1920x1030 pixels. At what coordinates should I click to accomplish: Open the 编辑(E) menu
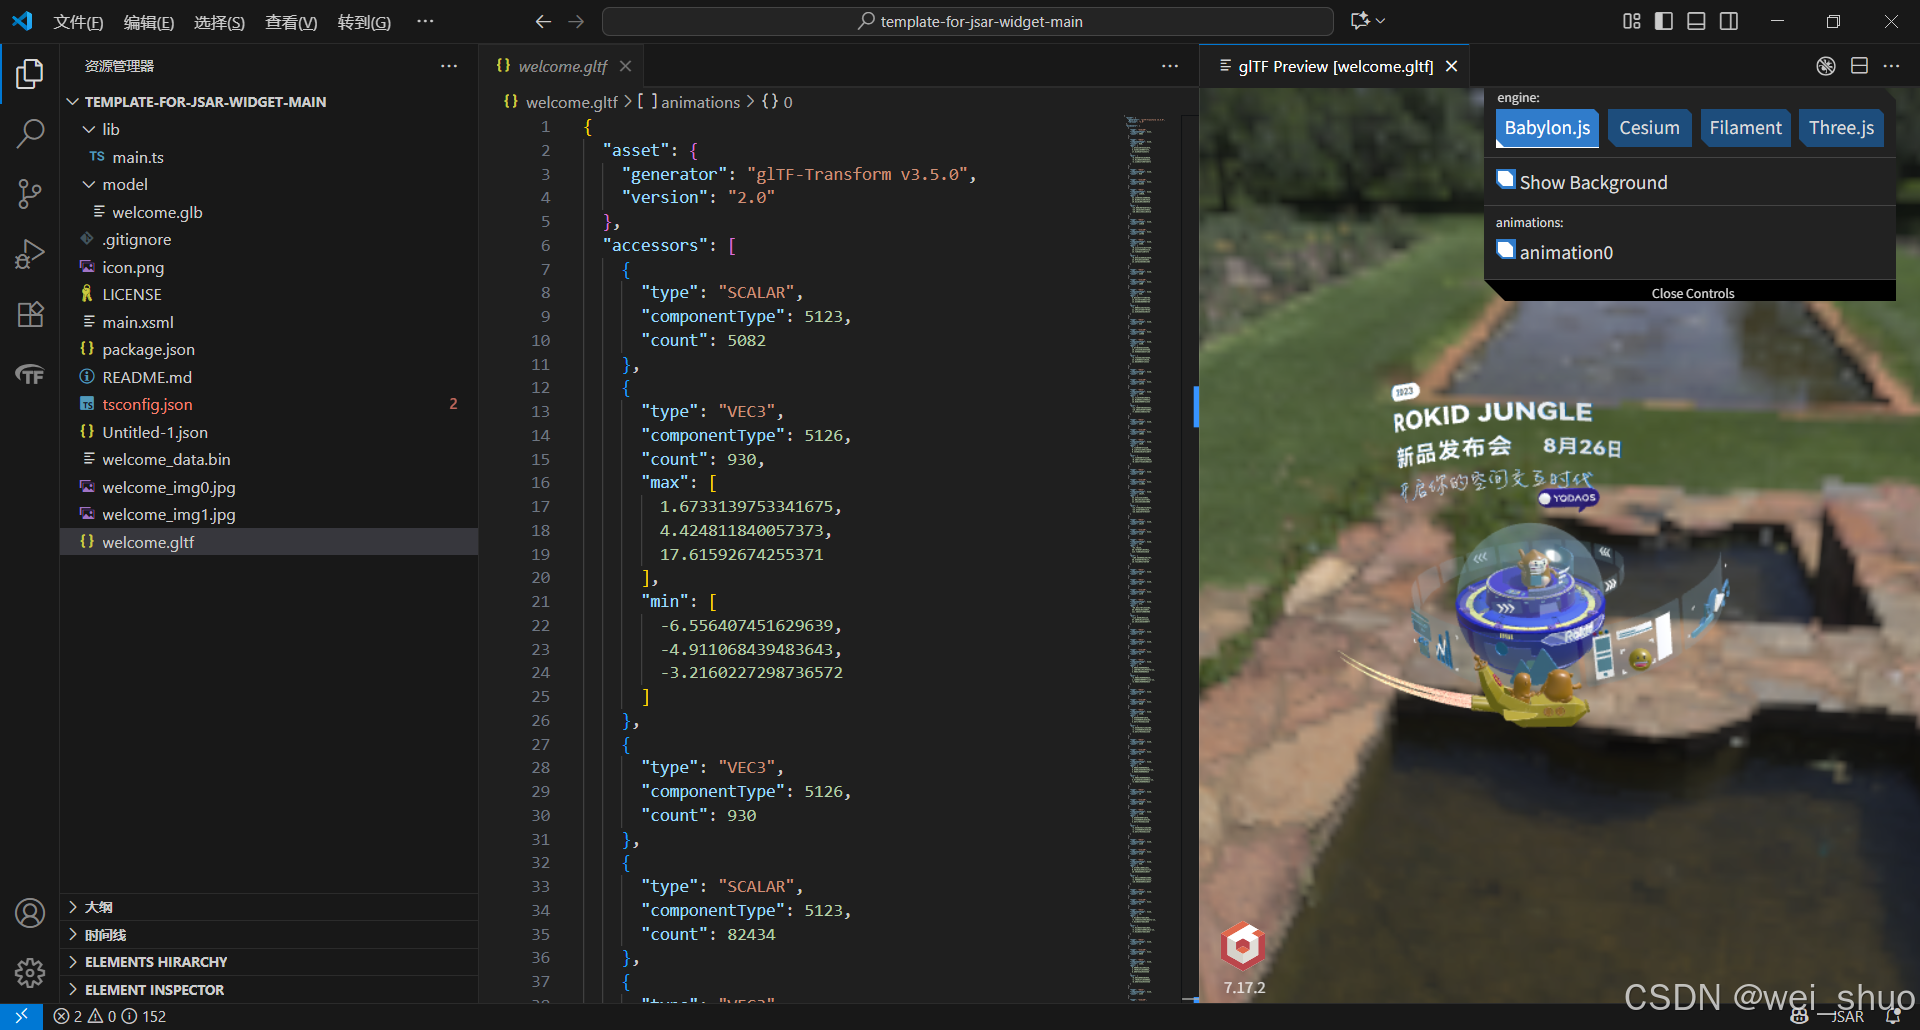point(149,22)
